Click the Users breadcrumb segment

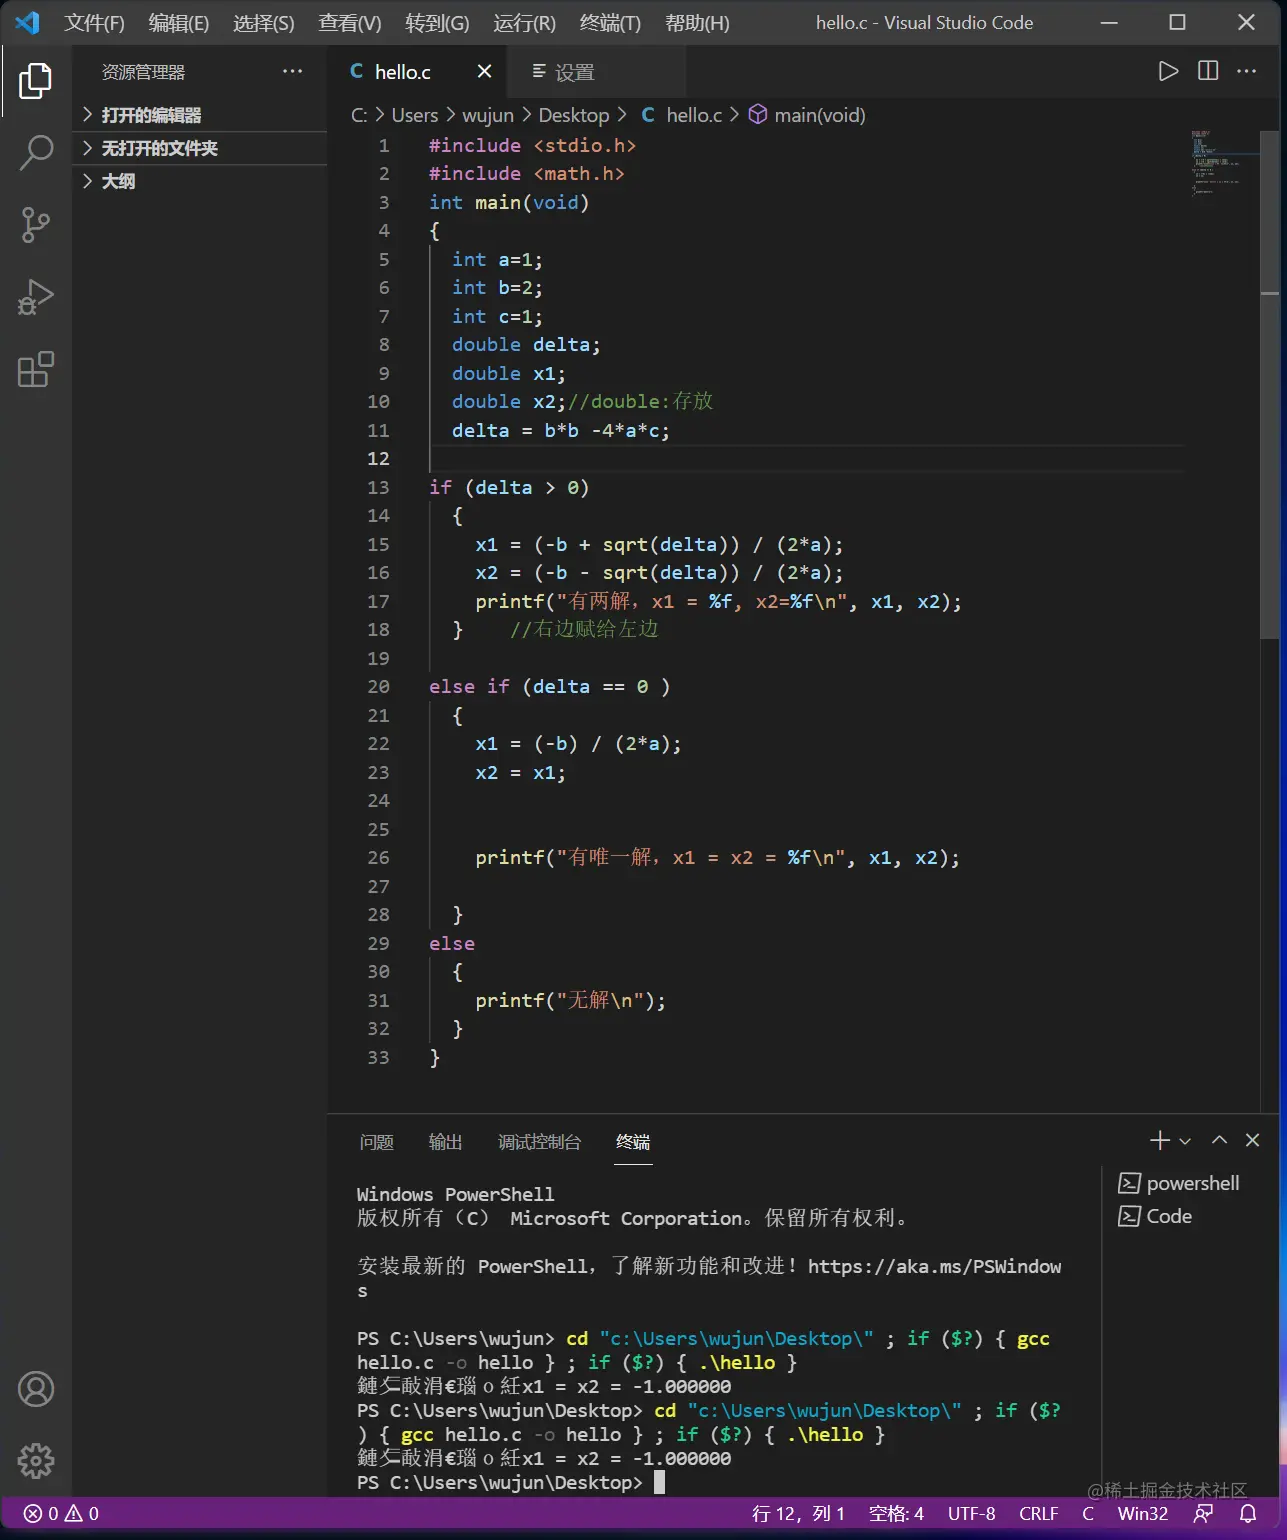pyautogui.click(x=415, y=115)
